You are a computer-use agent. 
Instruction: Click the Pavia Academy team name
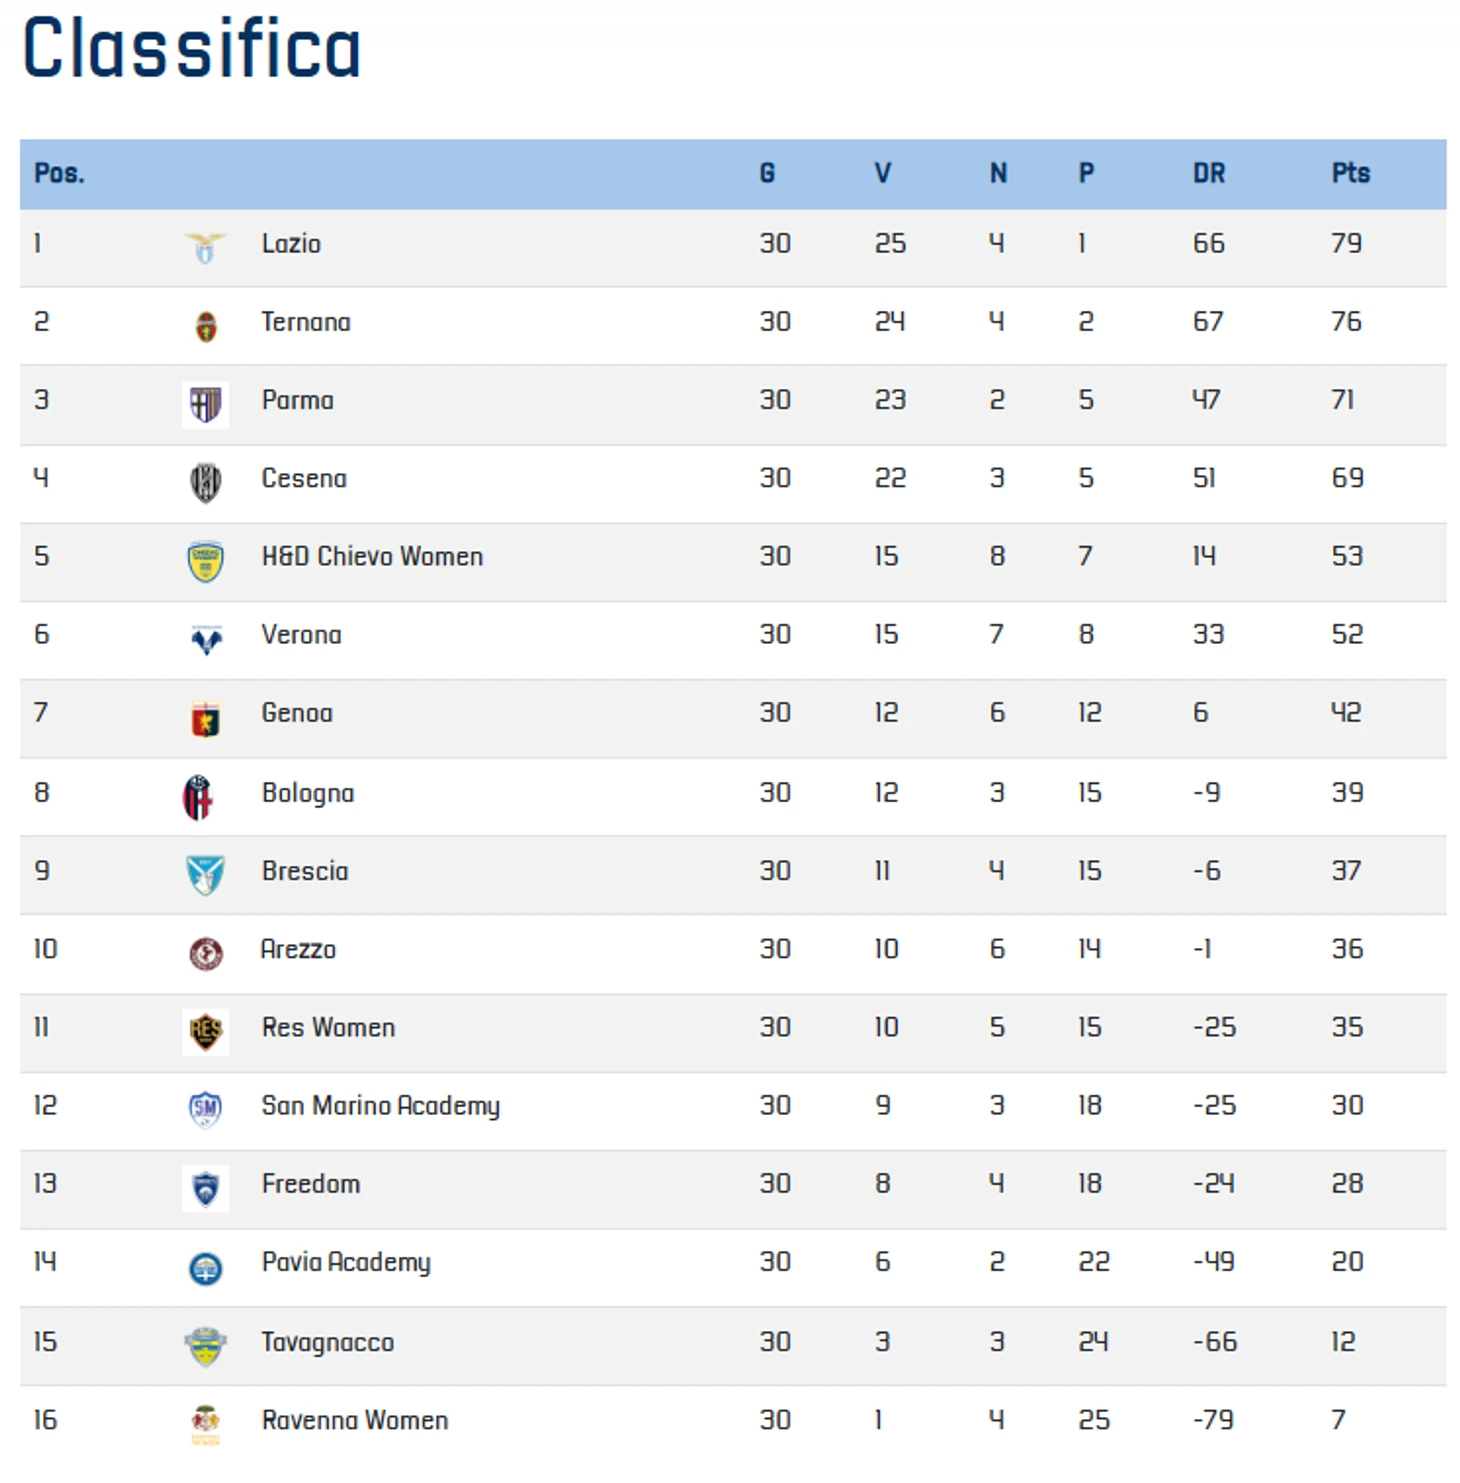pos(346,1263)
